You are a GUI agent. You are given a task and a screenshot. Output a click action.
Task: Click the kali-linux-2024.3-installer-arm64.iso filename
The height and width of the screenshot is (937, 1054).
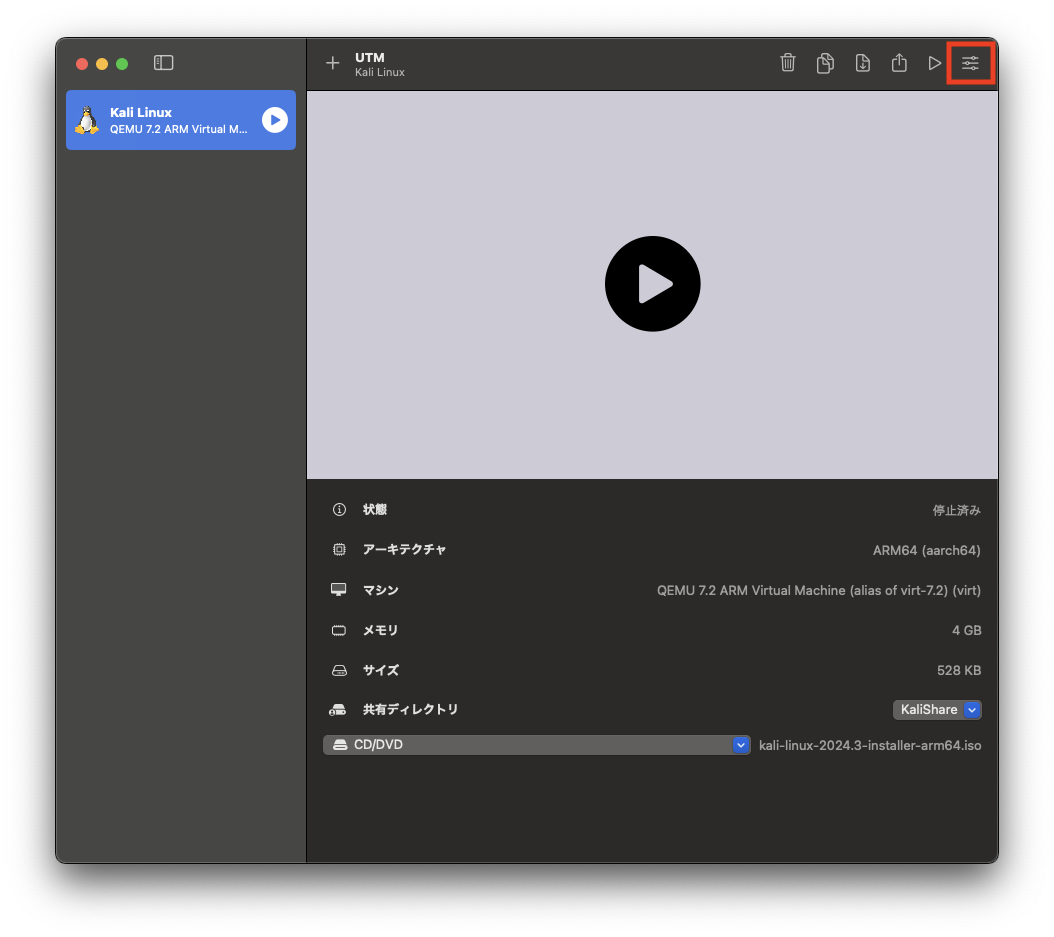(x=870, y=745)
